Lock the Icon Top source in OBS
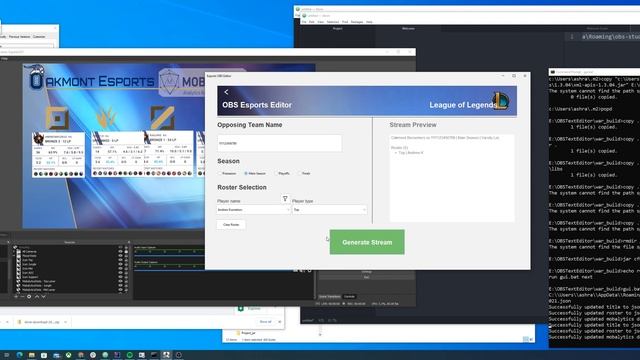The width and height of the screenshot is (640, 360). (x=126, y=260)
